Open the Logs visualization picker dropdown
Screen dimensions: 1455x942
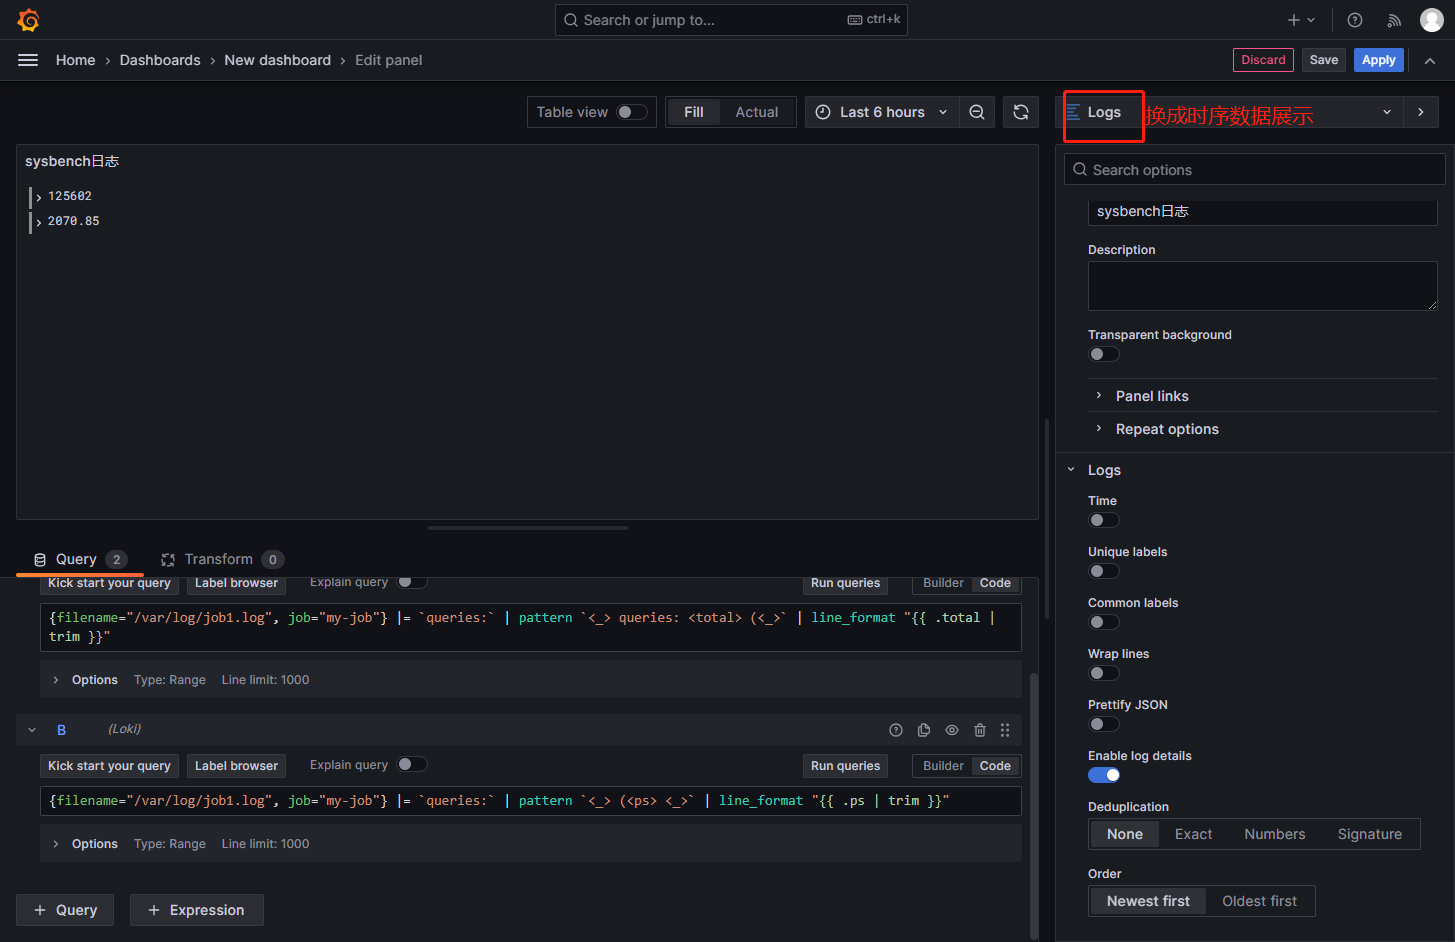(x=1229, y=112)
